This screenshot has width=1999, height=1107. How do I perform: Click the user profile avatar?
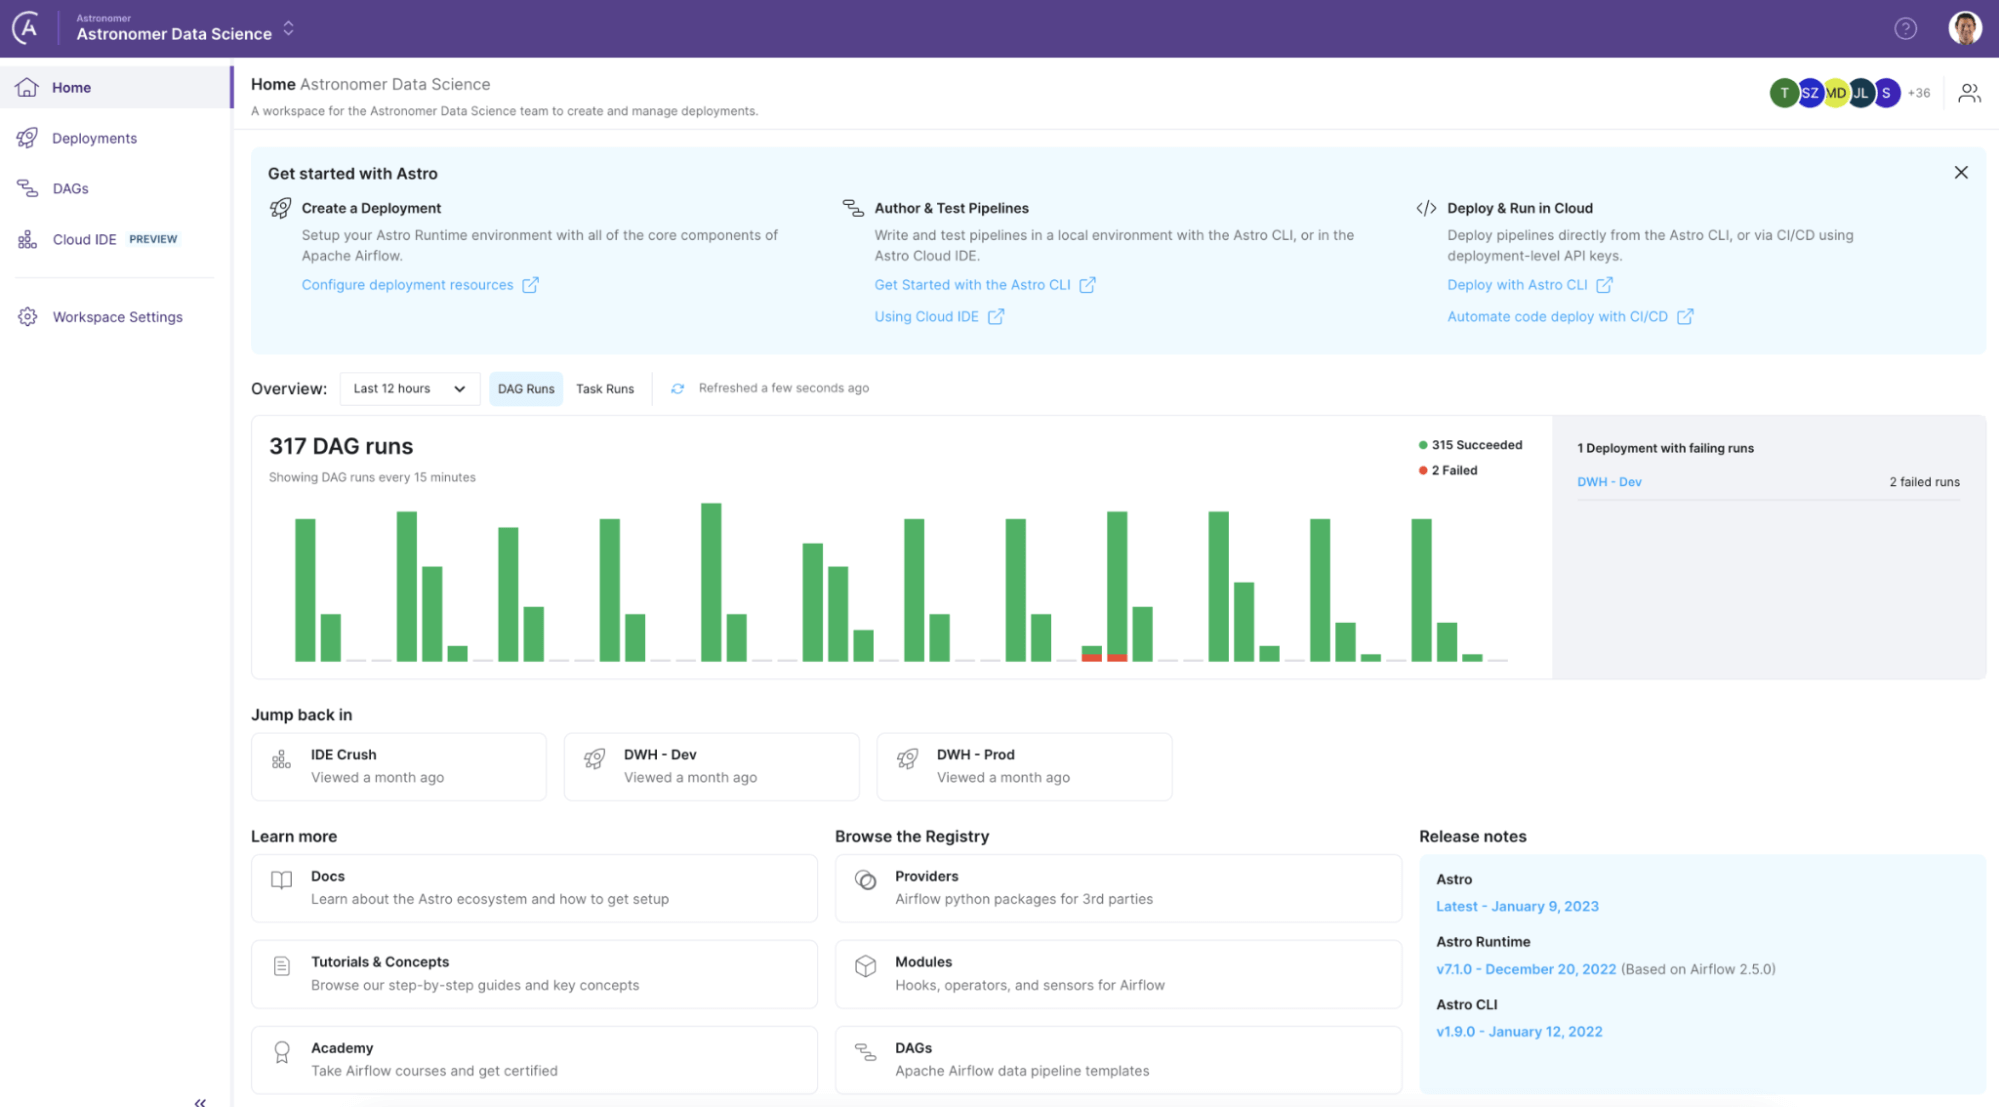click(x=1964, y=28)
